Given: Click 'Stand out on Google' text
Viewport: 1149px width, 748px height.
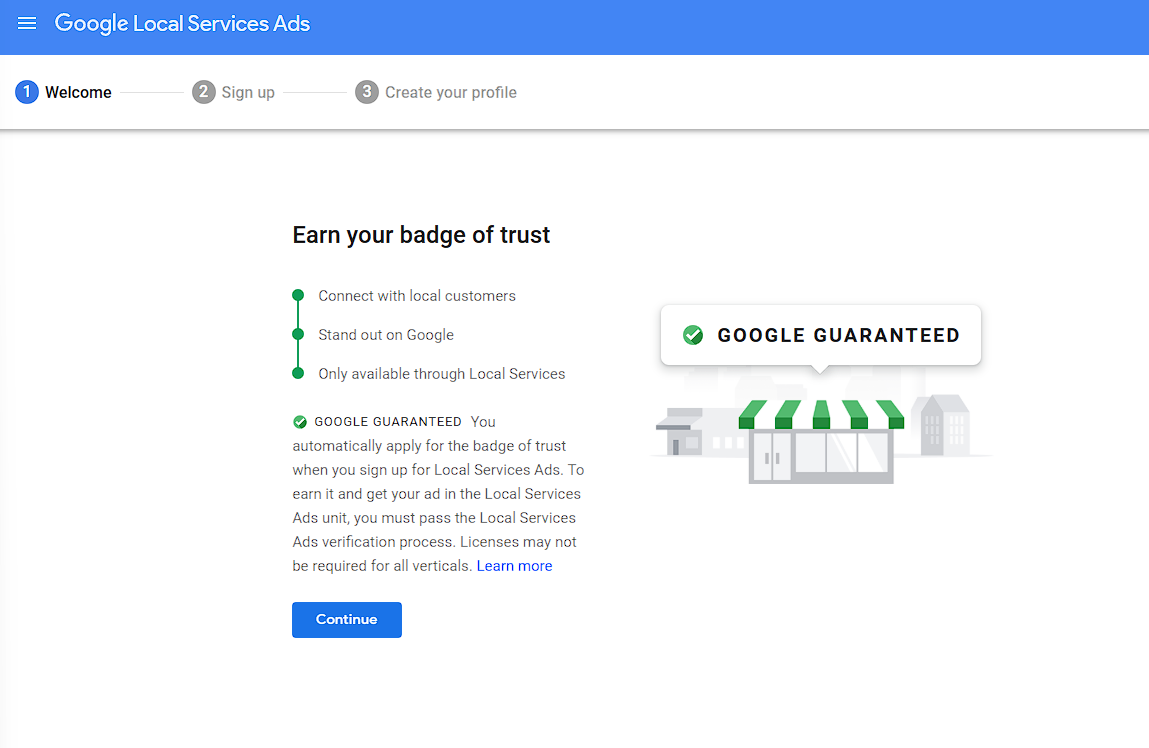Looking at the screenshot, I should pos(386,335).
